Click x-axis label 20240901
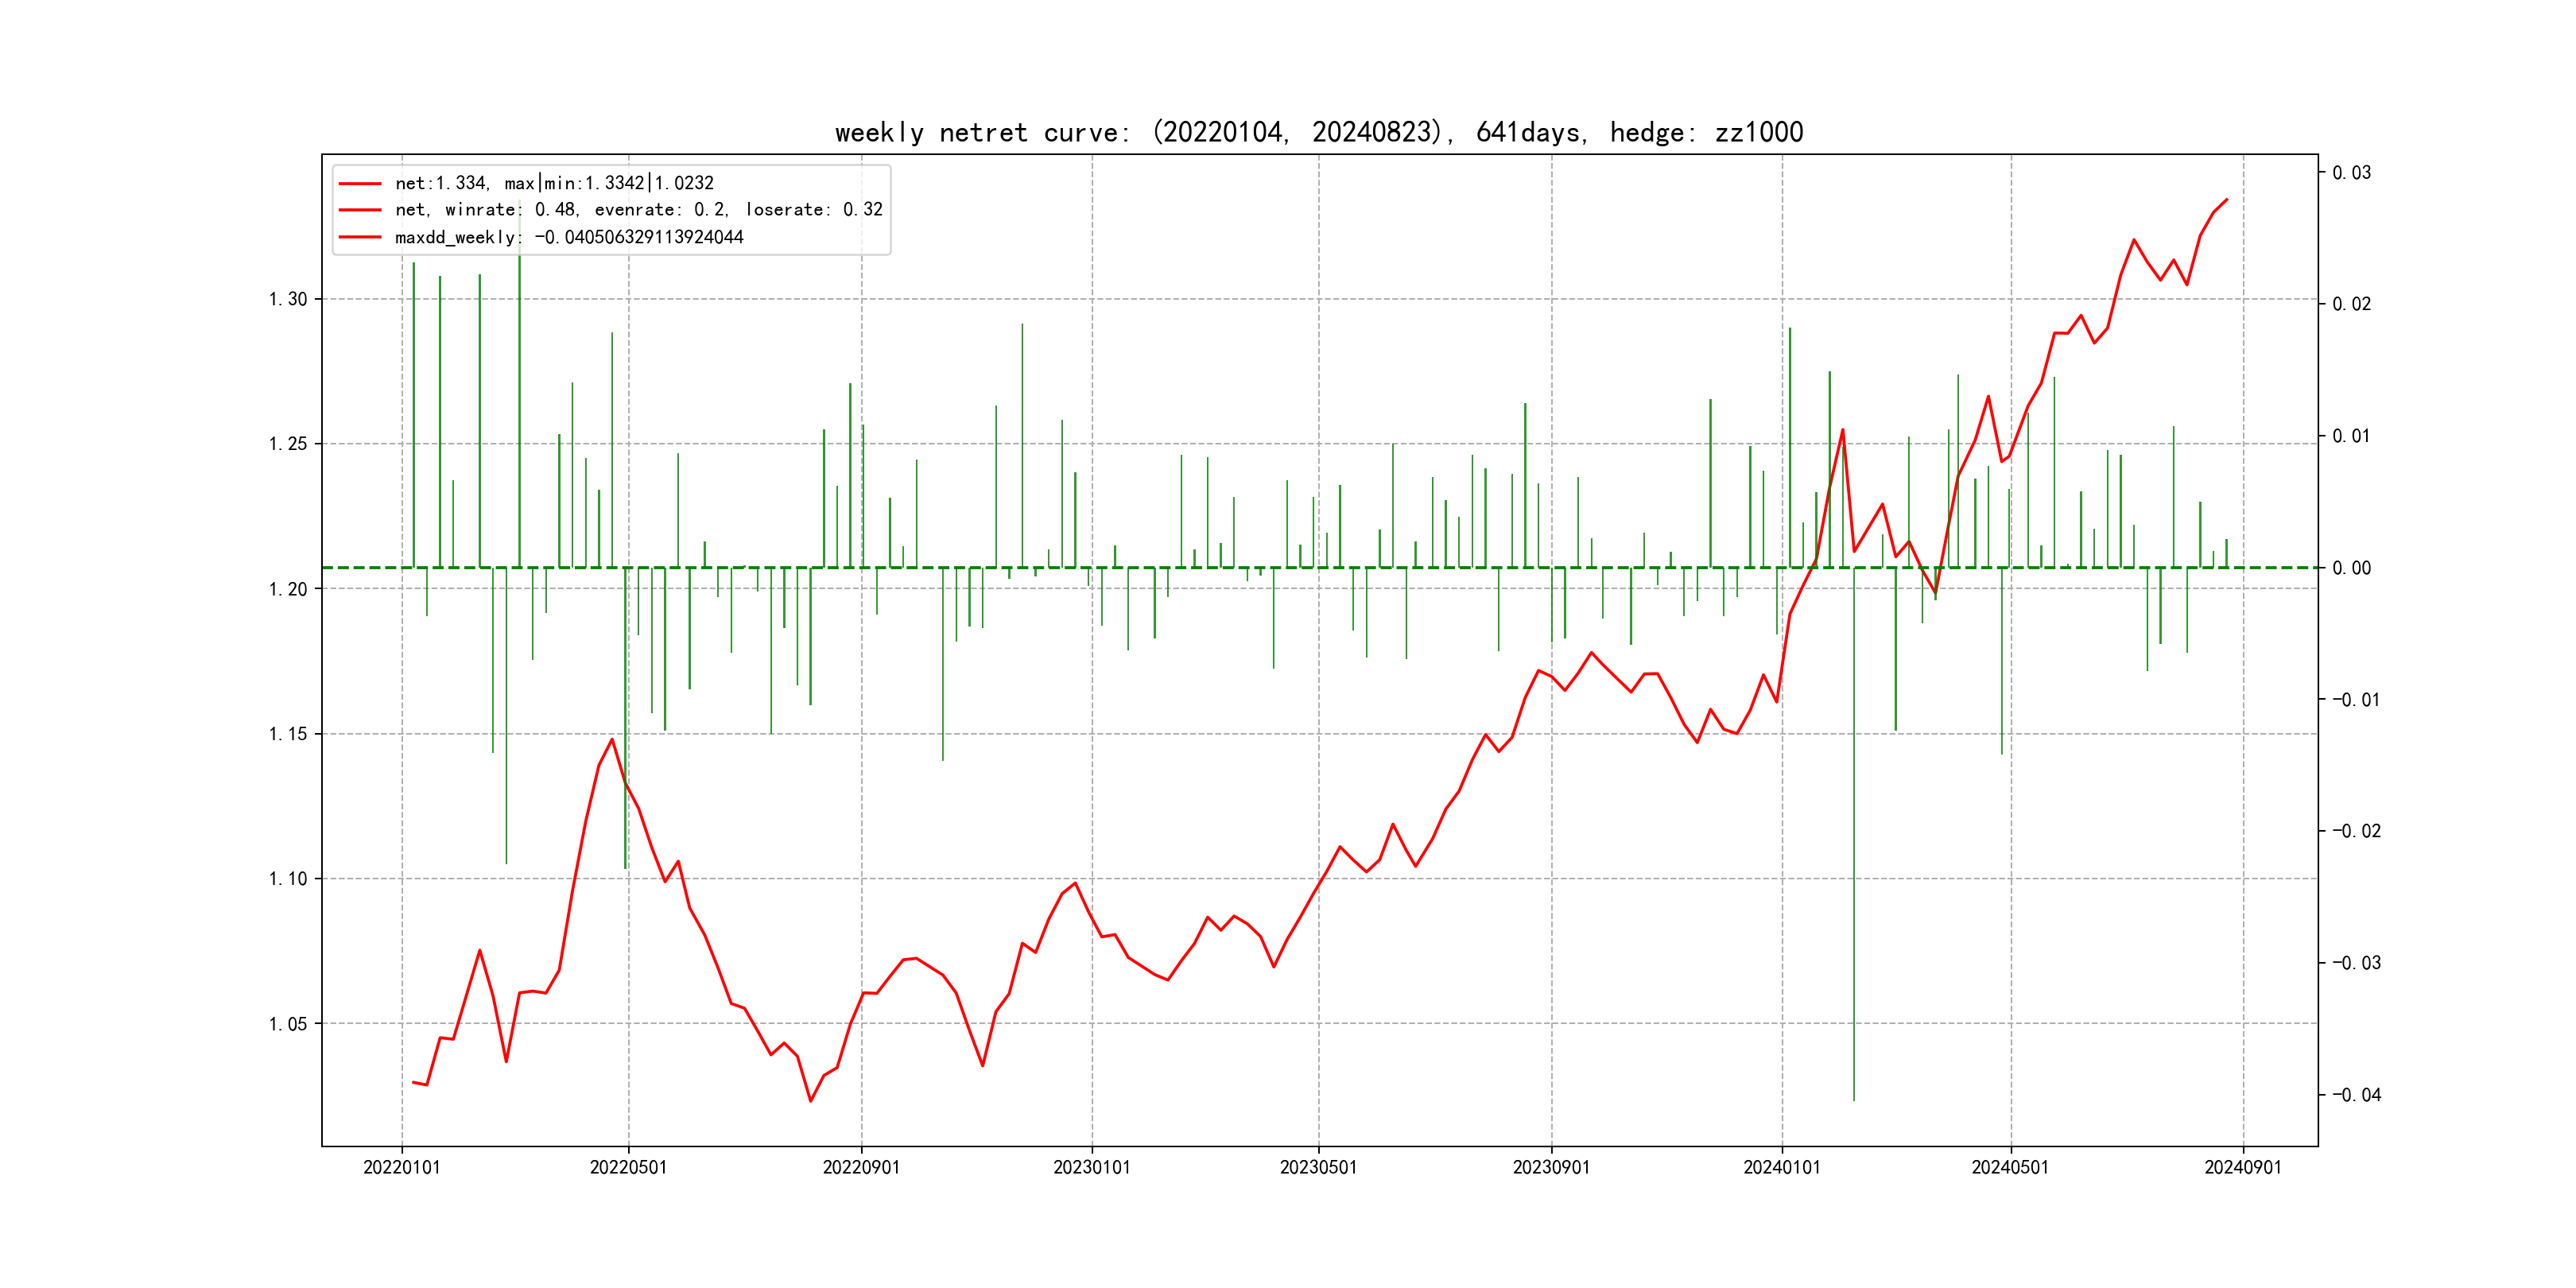Image resolution: width=2576 pixels, height=1288 pixels. 2242,1167
